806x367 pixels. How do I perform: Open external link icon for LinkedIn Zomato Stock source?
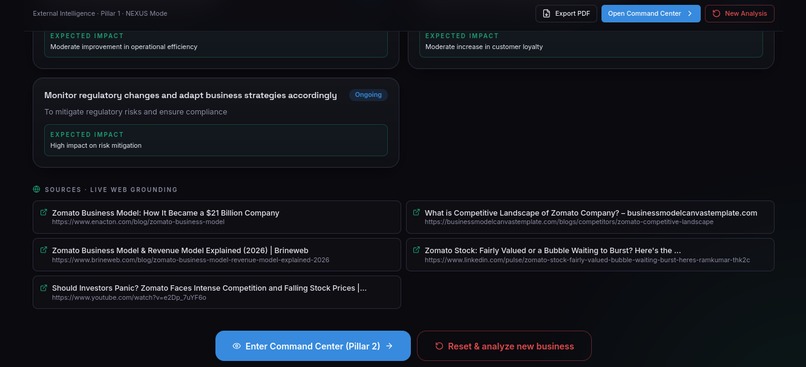coord(416,250)
